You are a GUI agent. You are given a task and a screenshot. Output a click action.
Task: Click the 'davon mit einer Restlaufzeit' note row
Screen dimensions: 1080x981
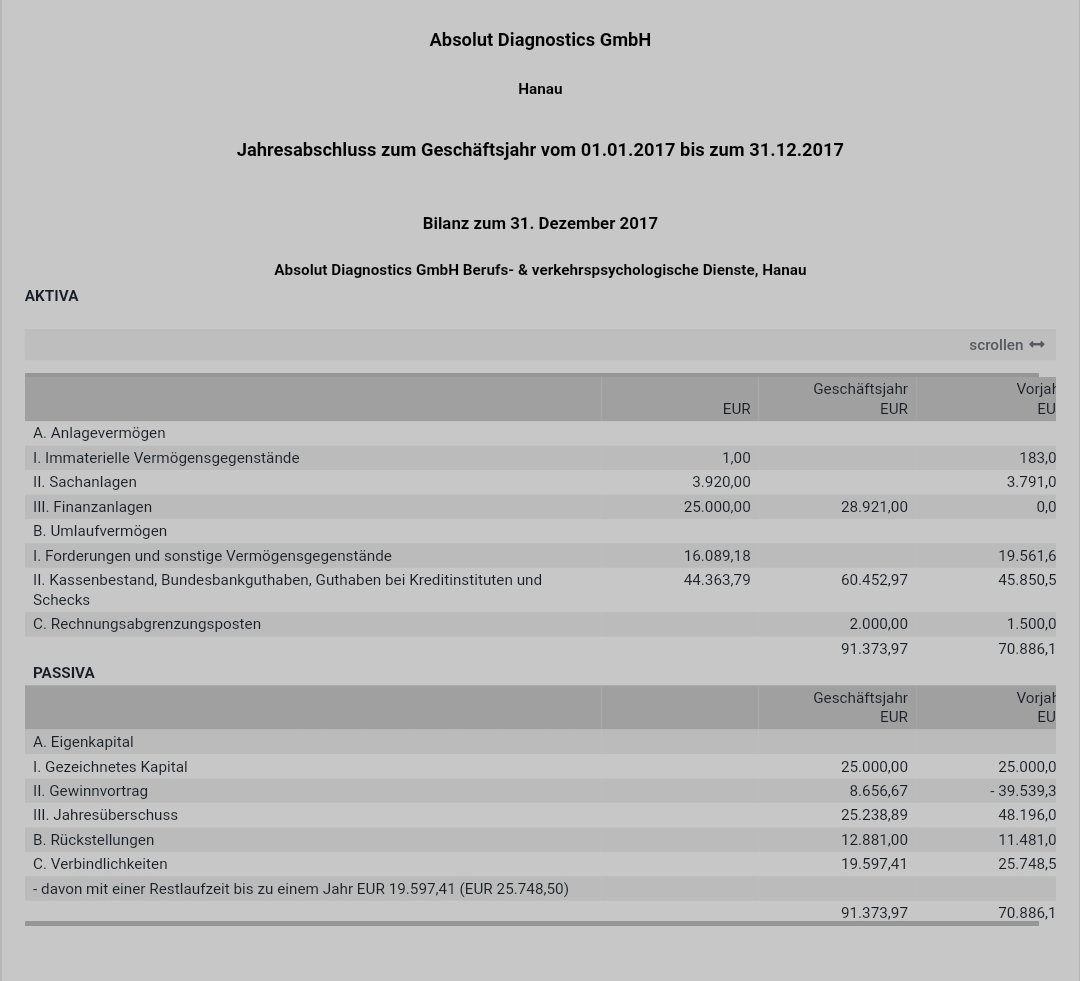(540, 889)
